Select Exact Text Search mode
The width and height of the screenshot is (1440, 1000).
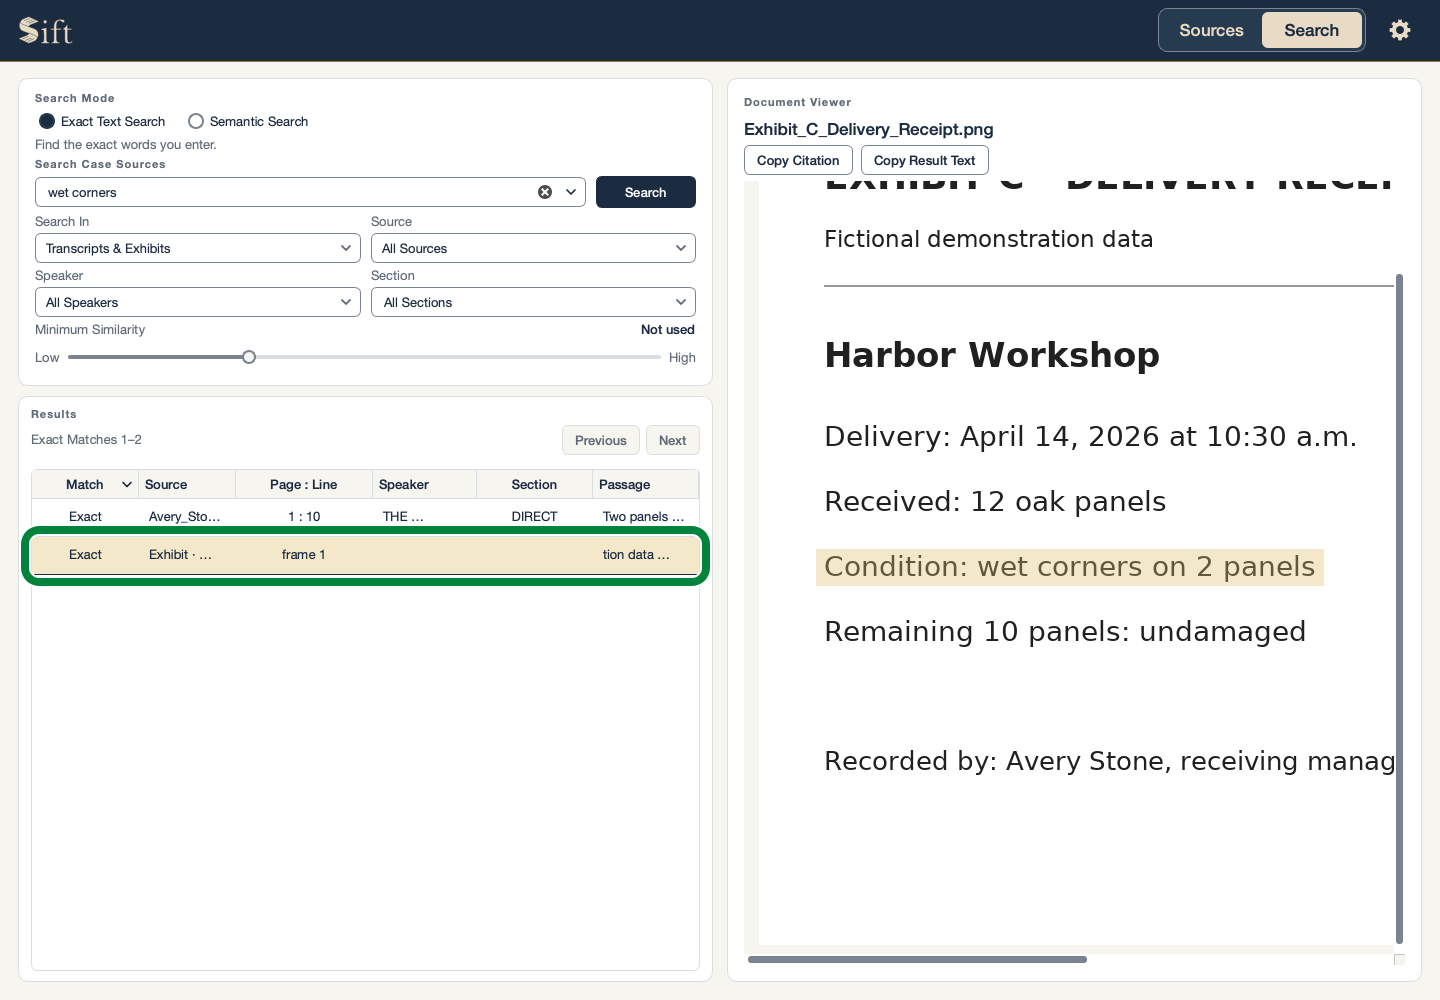[102, 121]
